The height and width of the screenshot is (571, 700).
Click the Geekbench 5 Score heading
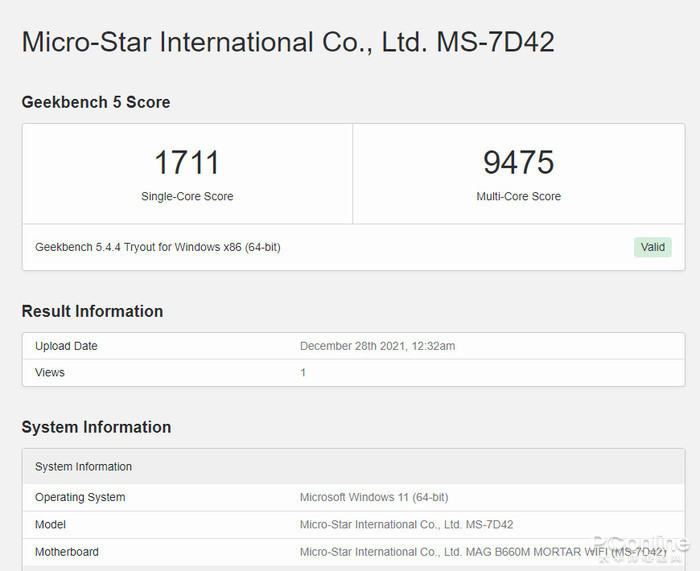click(x=96, y=102)
